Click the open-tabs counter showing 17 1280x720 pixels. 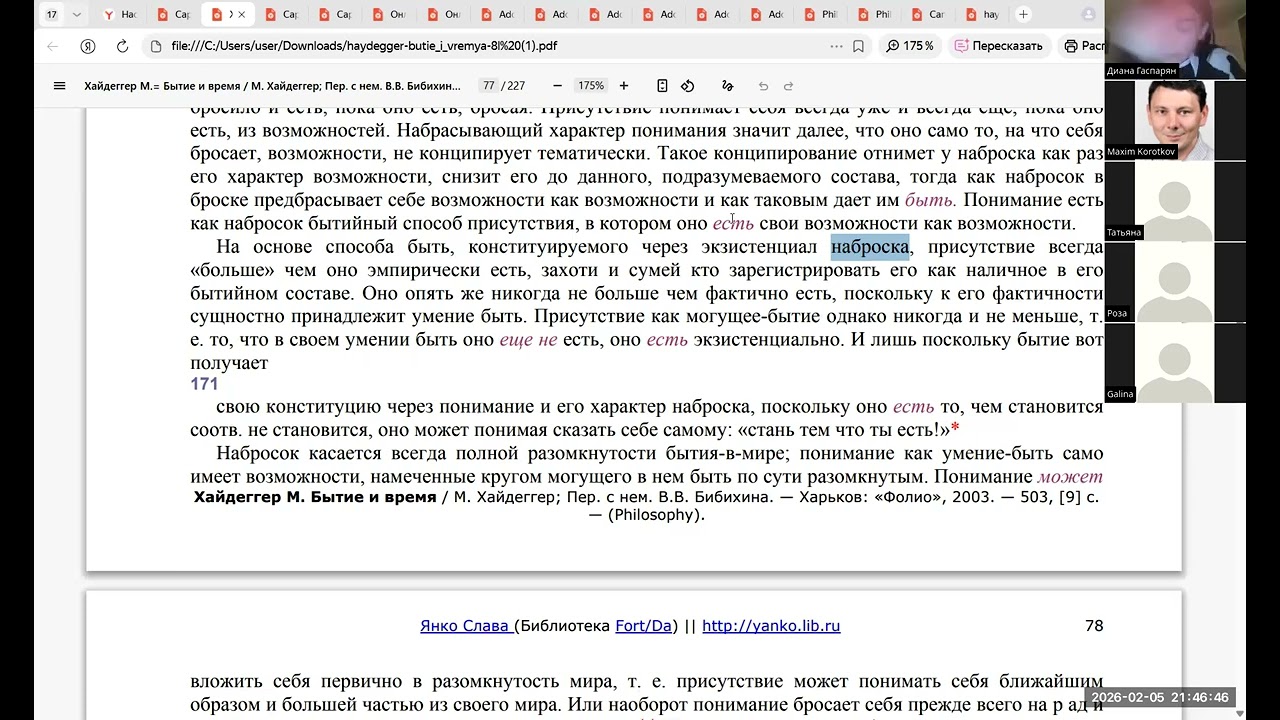[52, 15]
